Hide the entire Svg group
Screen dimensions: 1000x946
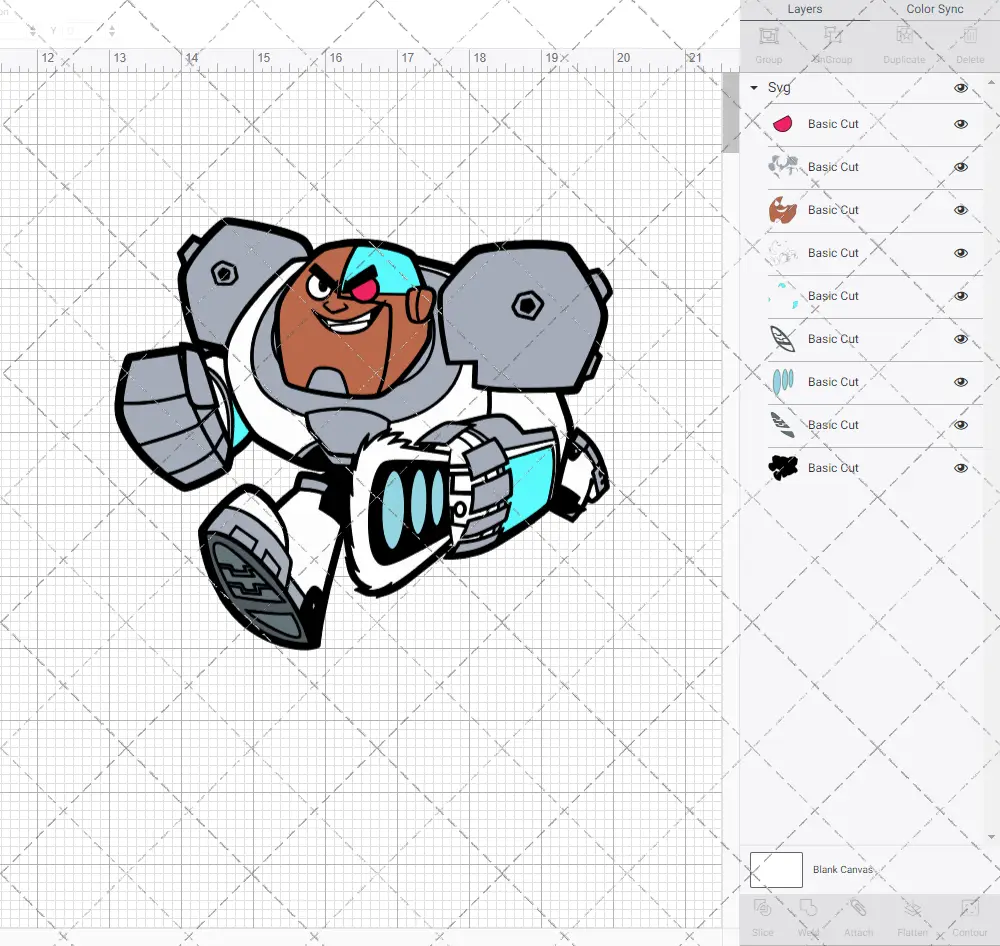[960, 88]
